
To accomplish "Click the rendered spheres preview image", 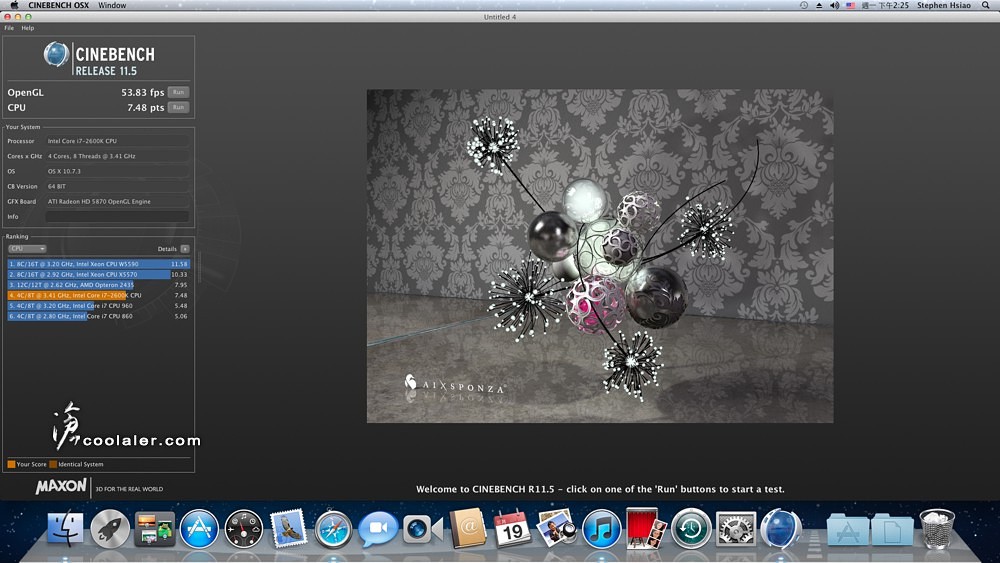I will point(599,256).
